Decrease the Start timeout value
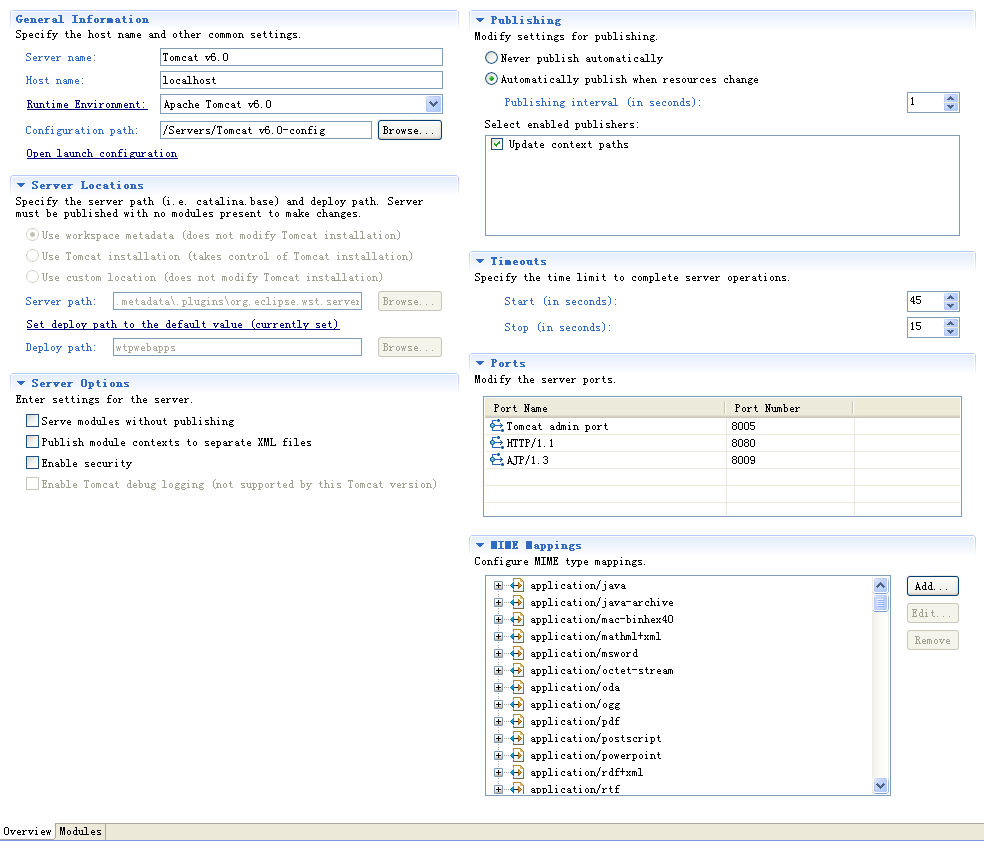This screenshot has height=841, width=984. click(951, 306)
